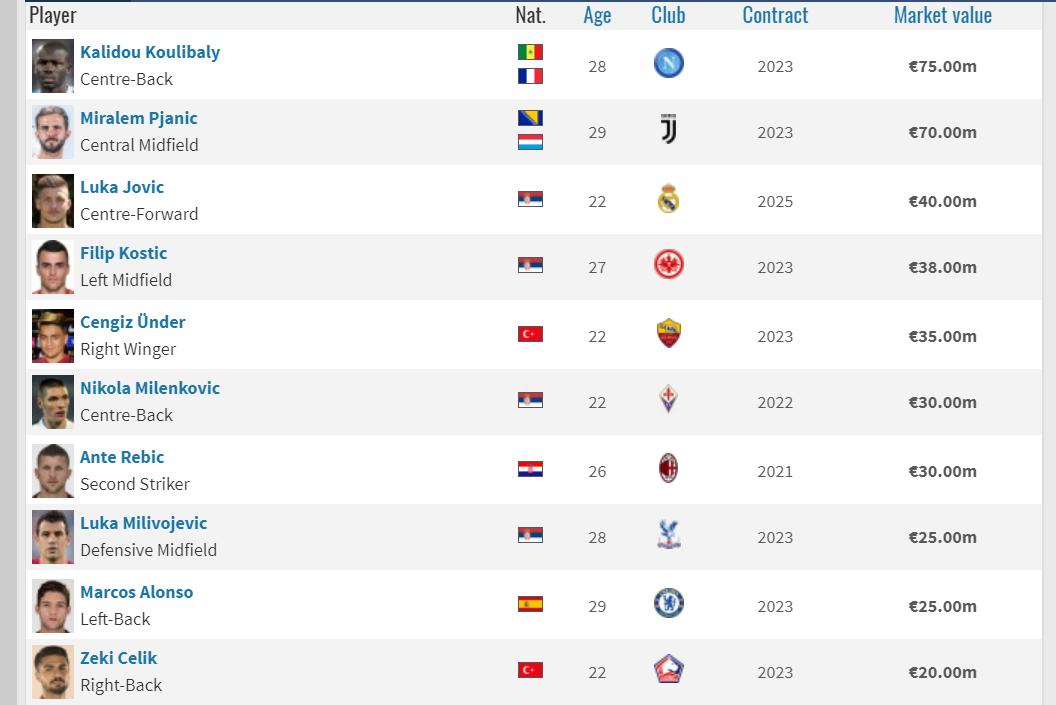Click the Croatia flag beside Ante Rebic
Screen dimensions: 1056x705
pyautogui.click(x=530, y=469)
